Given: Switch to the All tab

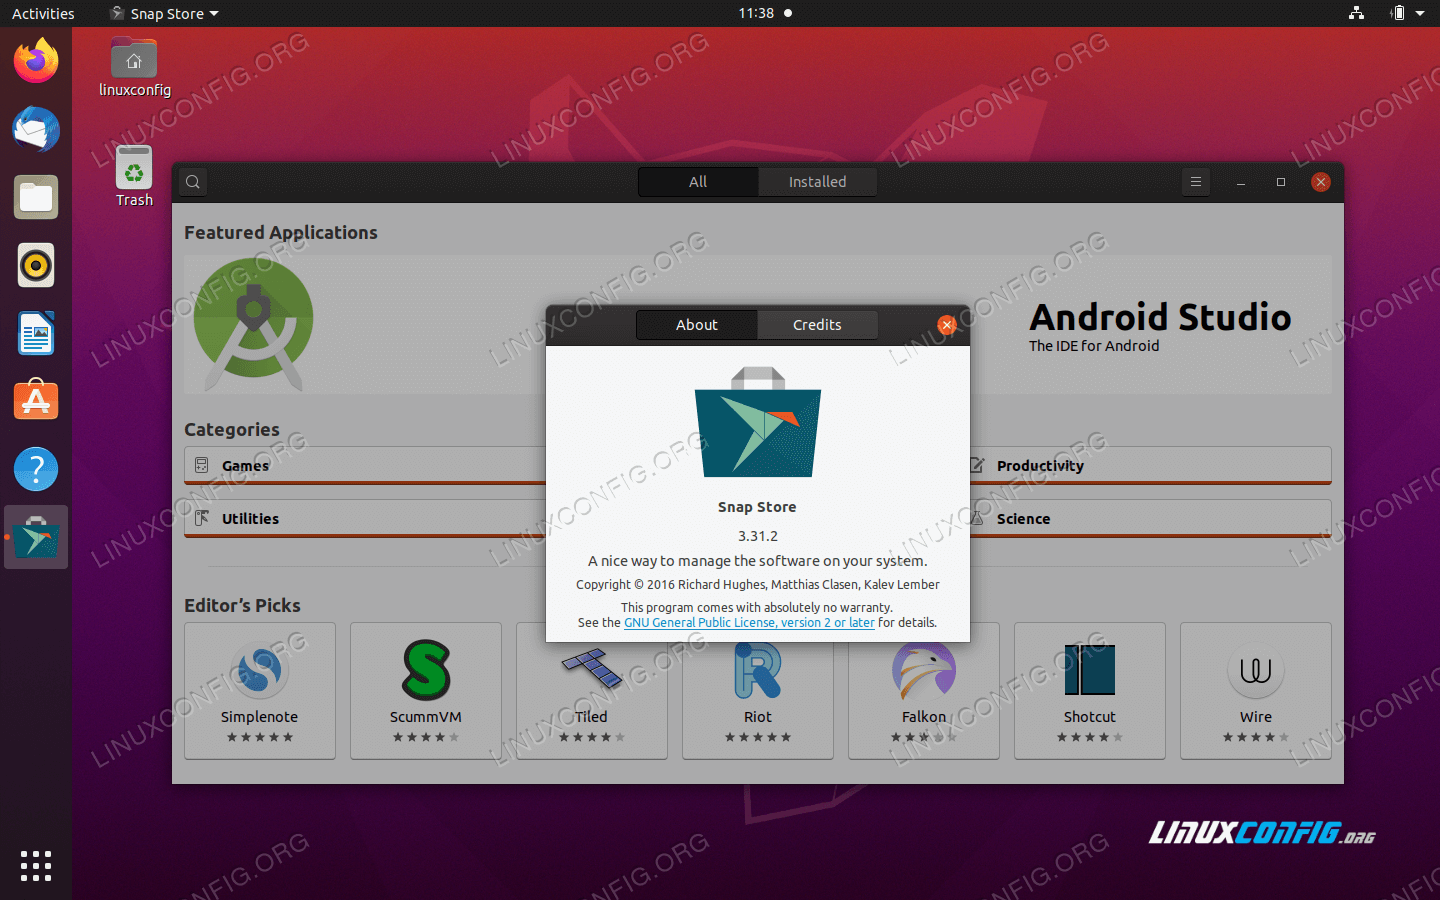Looking at the screenshot, I should pos(698,182).
